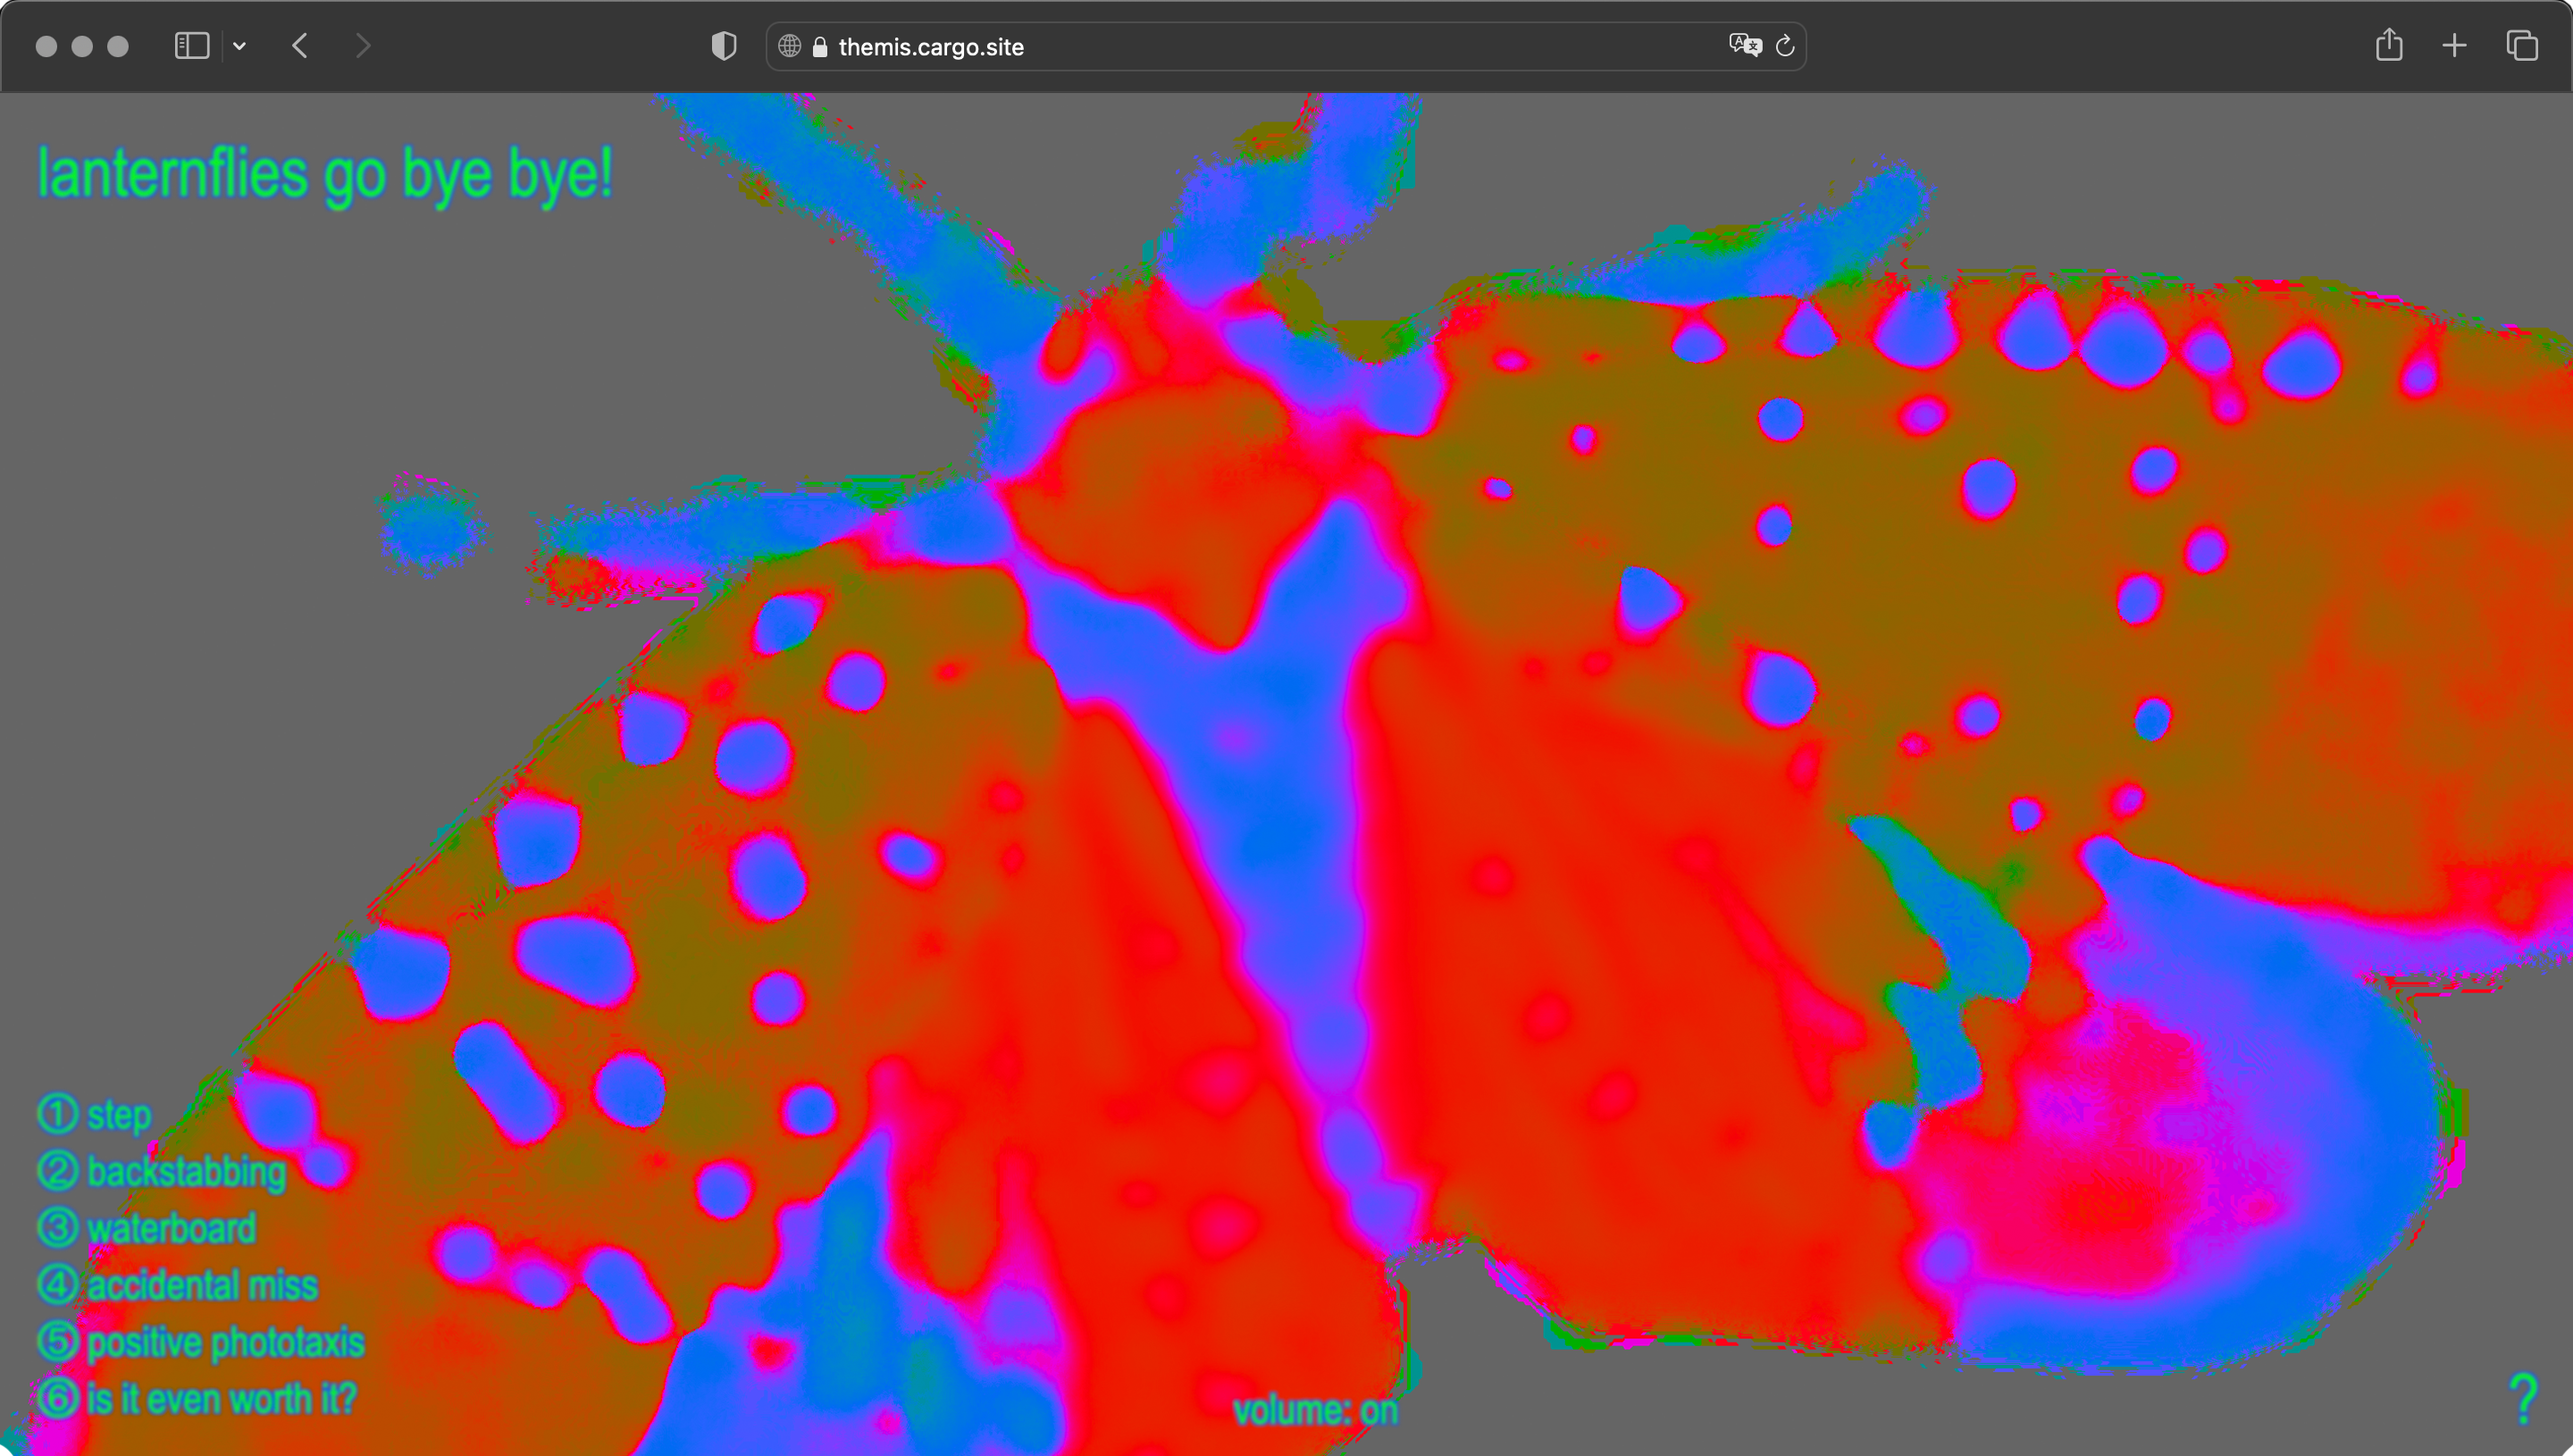The height and width of the screenshot is (1456, 2573).
Task: Open the privacy report shield icon
Action: [x=724, y=46]
